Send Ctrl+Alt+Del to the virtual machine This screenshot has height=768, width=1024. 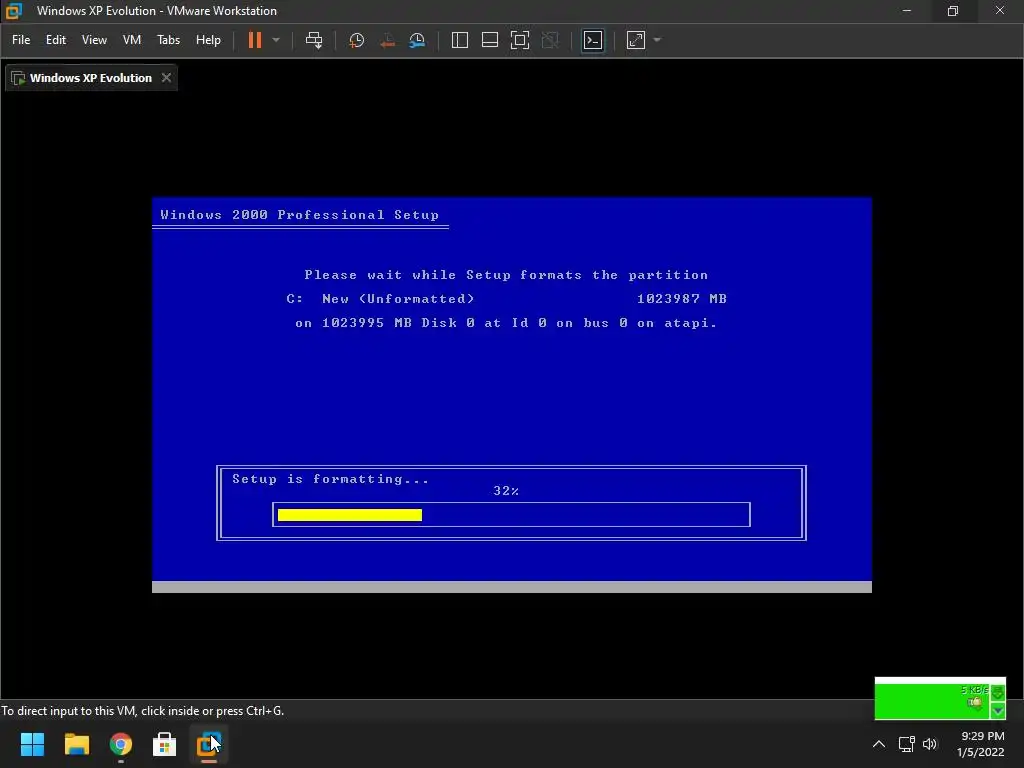coord(314,40)
